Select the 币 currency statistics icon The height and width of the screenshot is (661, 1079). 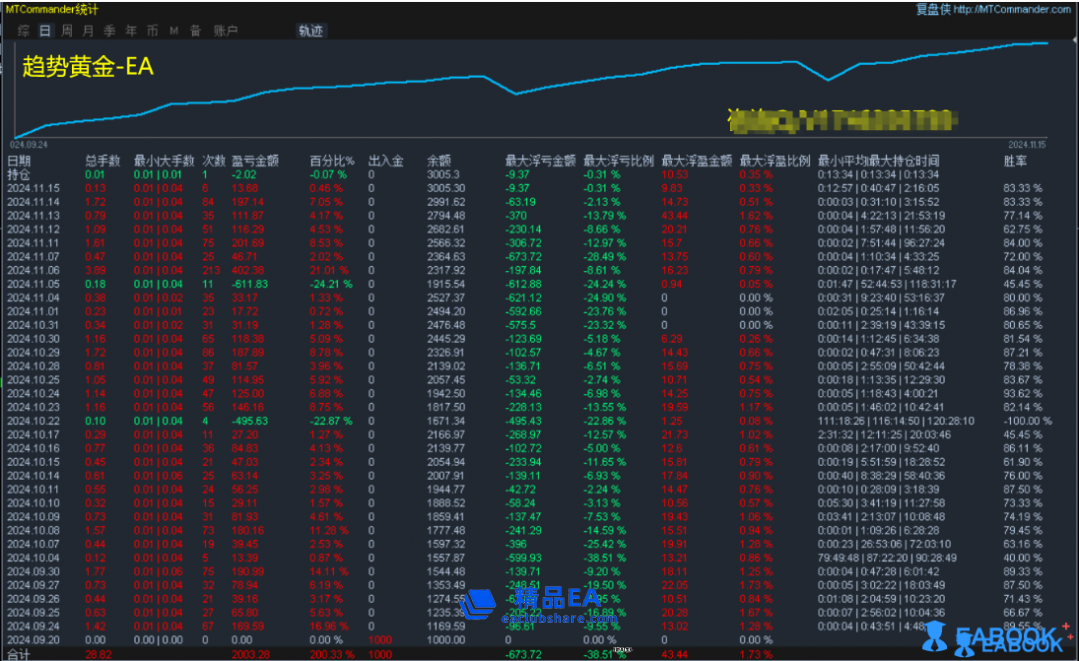151,30
